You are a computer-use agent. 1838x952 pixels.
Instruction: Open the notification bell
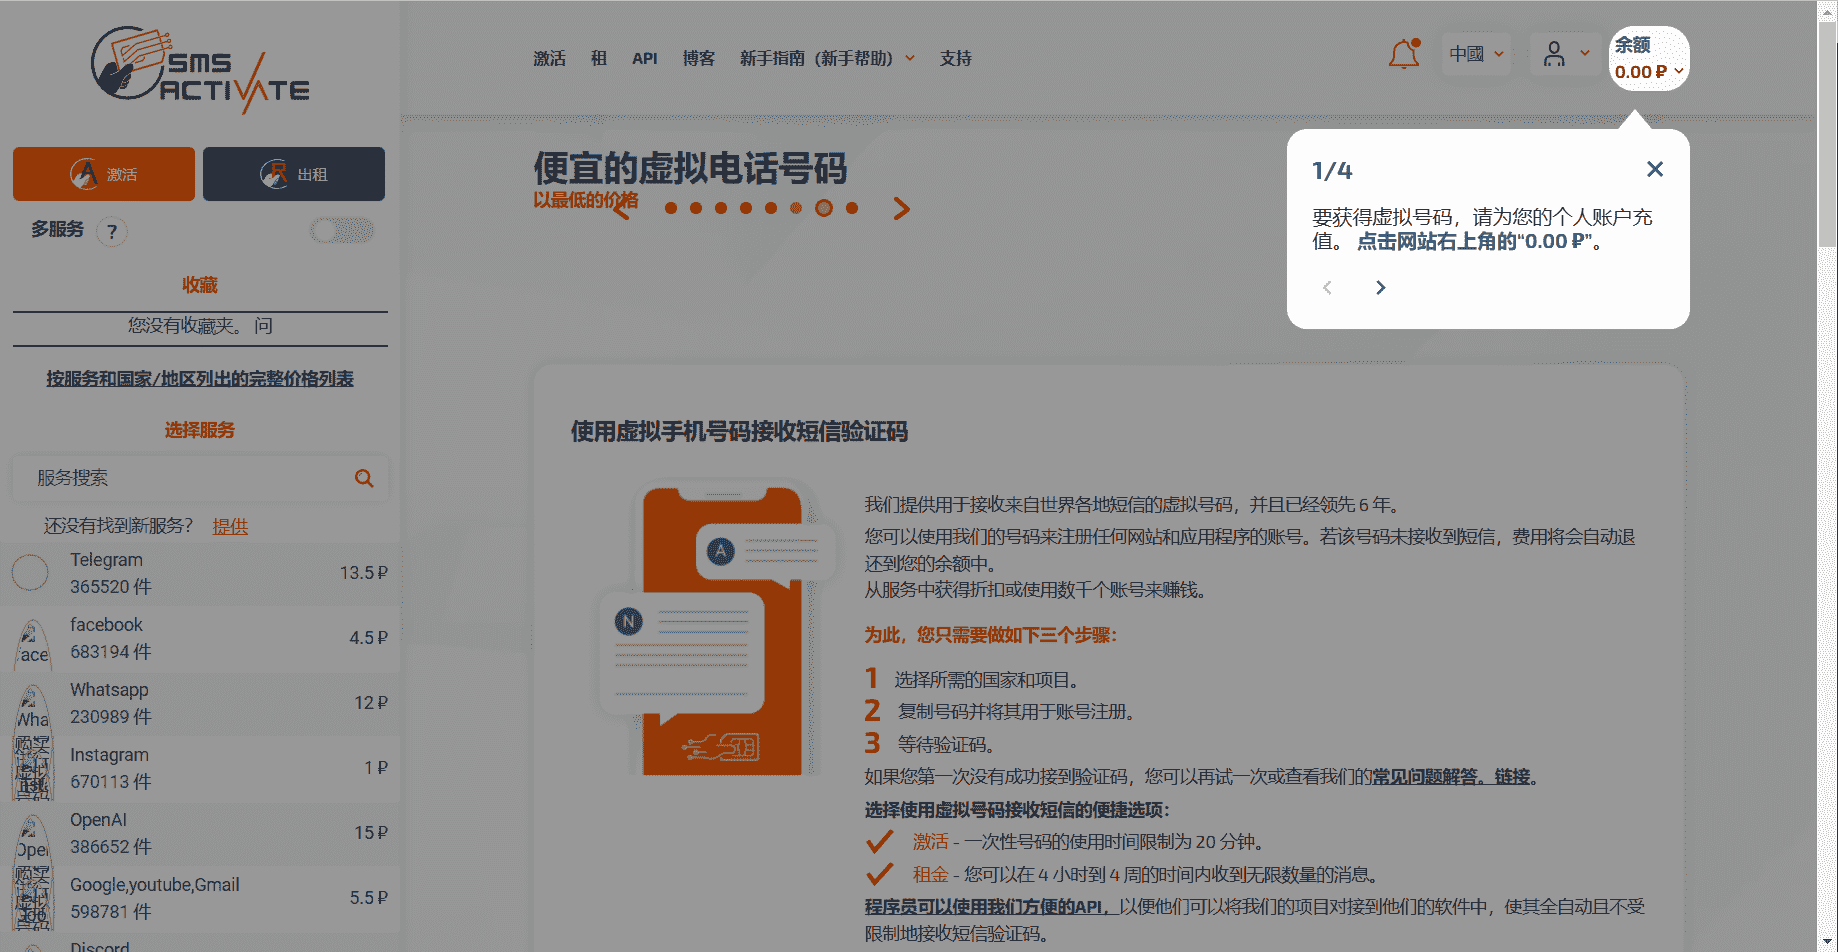[1404, 54]
